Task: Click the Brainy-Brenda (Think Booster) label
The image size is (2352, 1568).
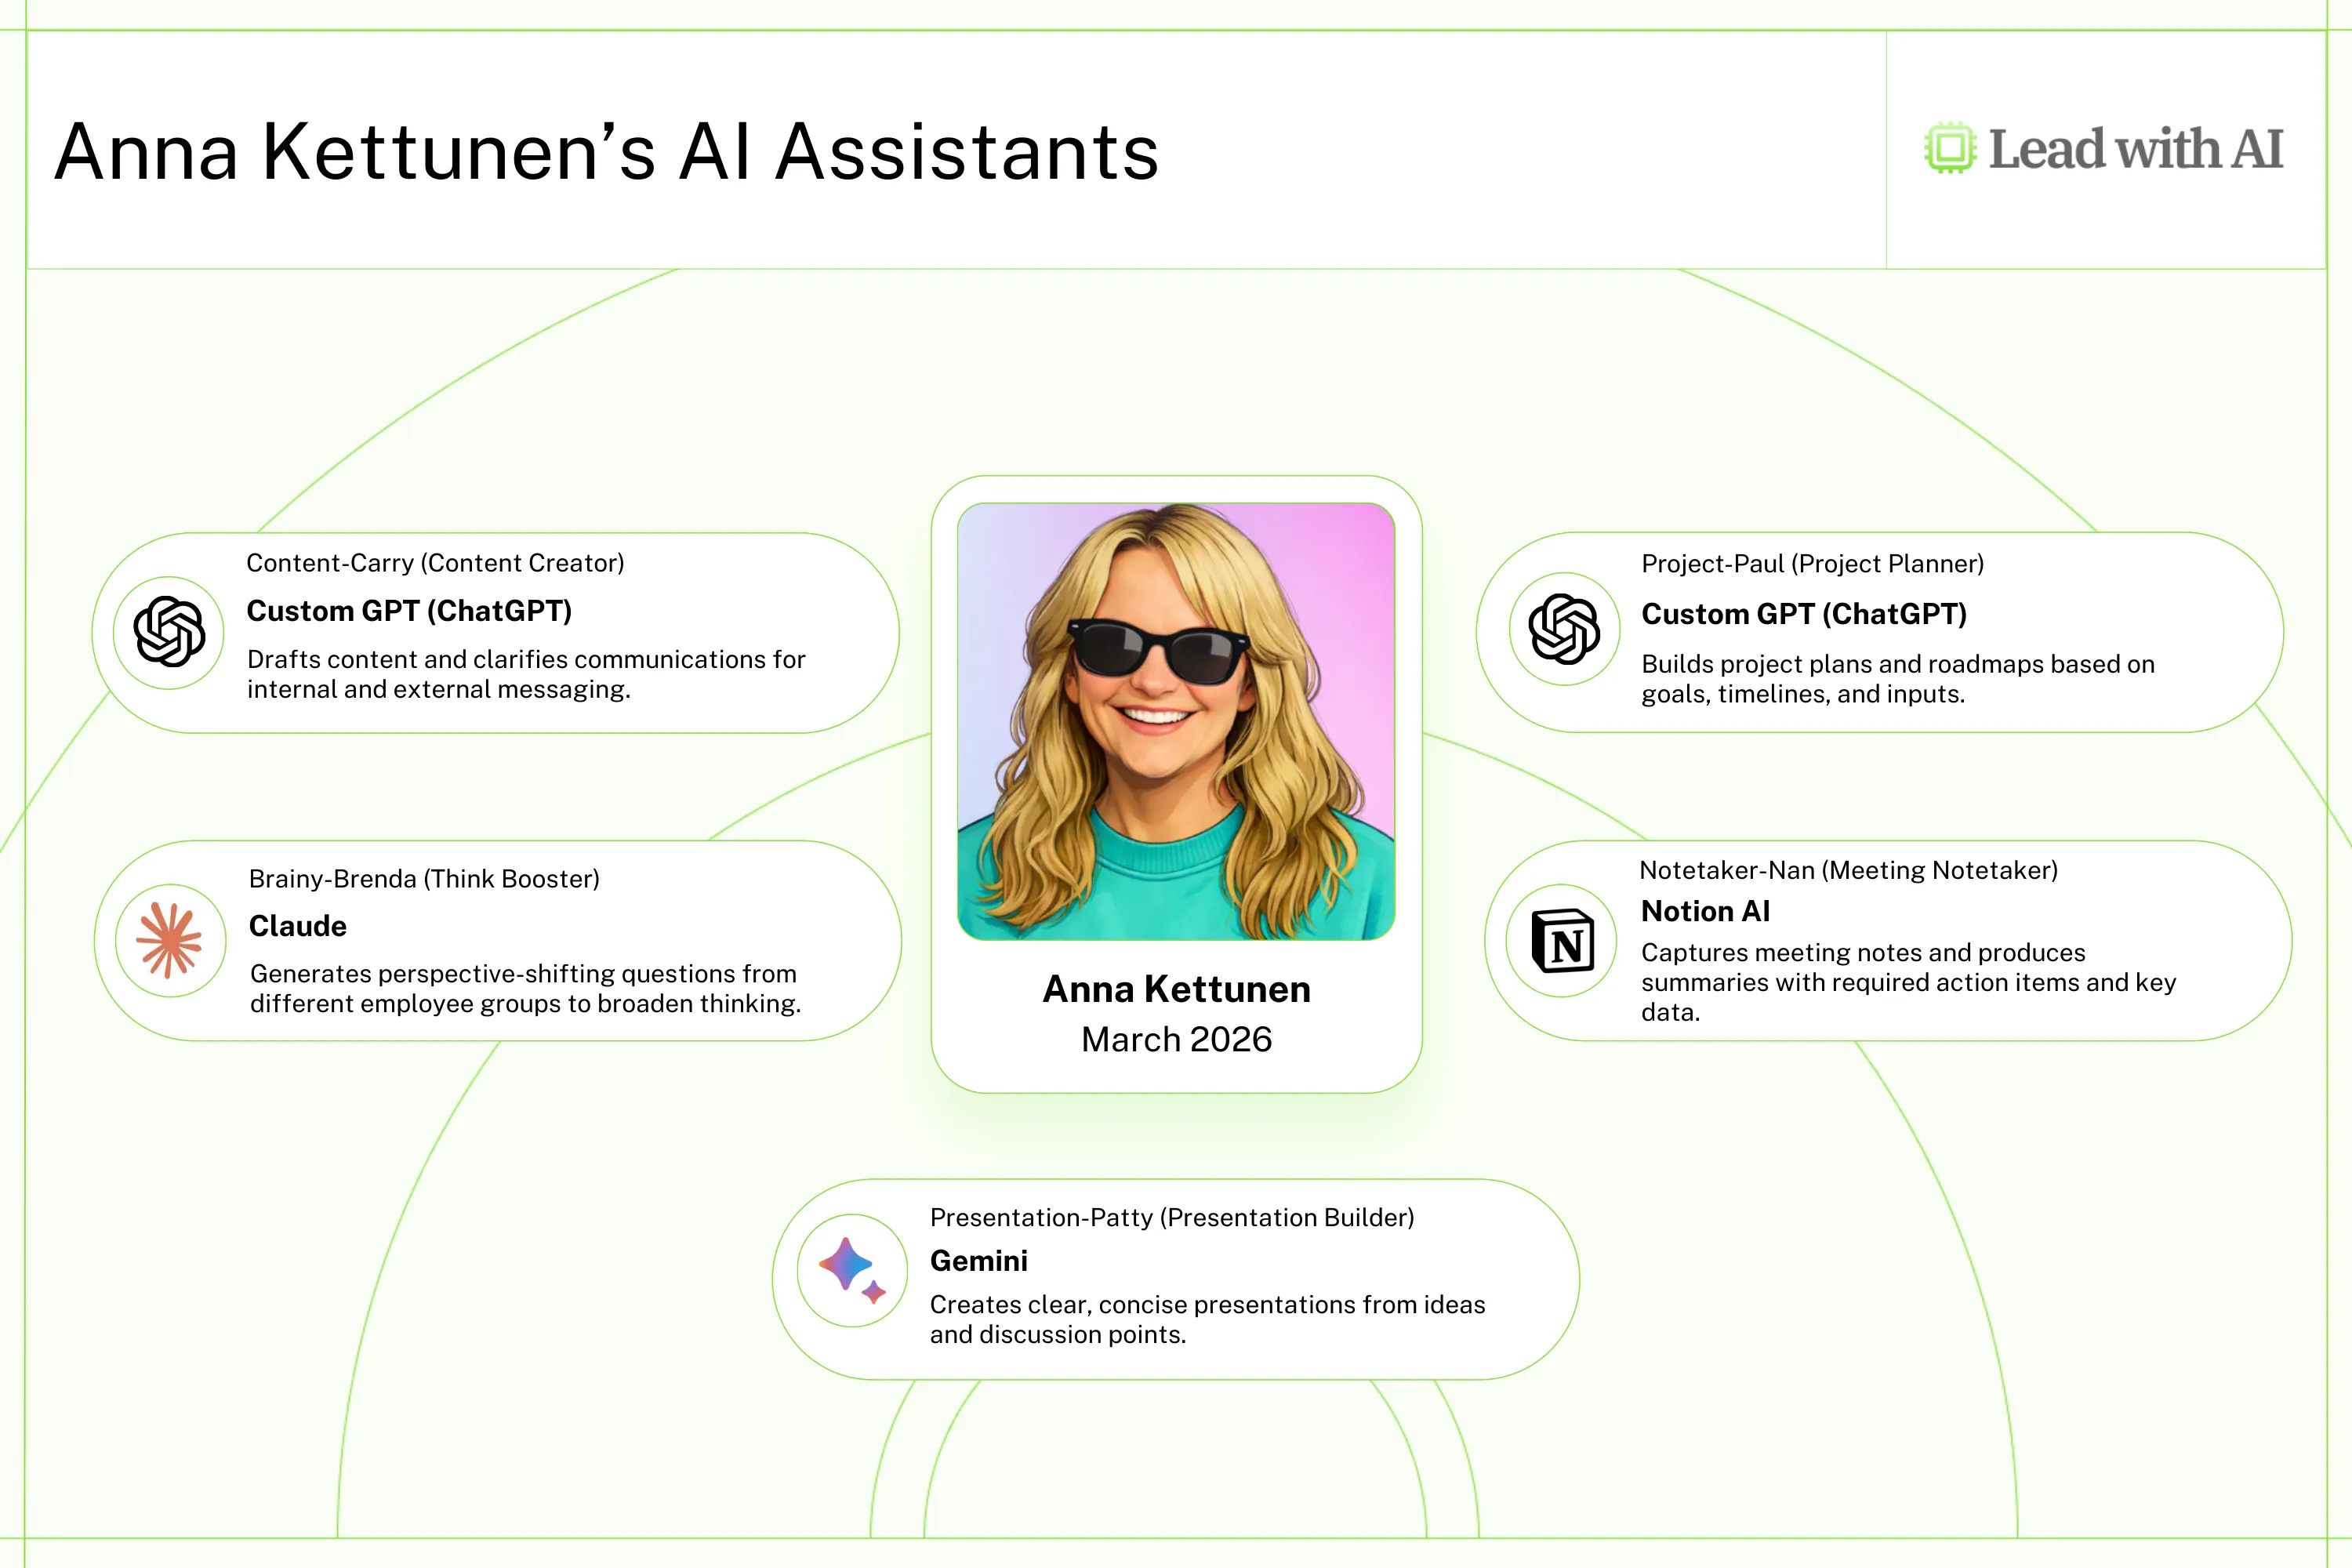Action: click(424, 879)
